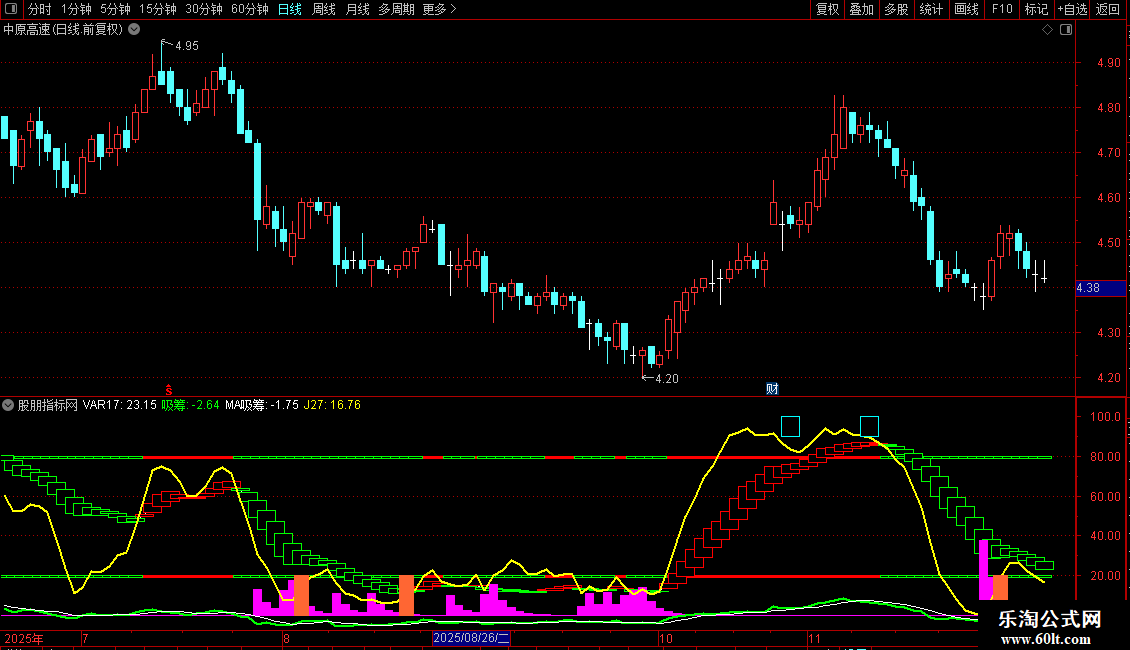This screenshot has width=1130, height=650.
Task: Click the diamond icon above the chart
Action: [x=1048, y=30]
